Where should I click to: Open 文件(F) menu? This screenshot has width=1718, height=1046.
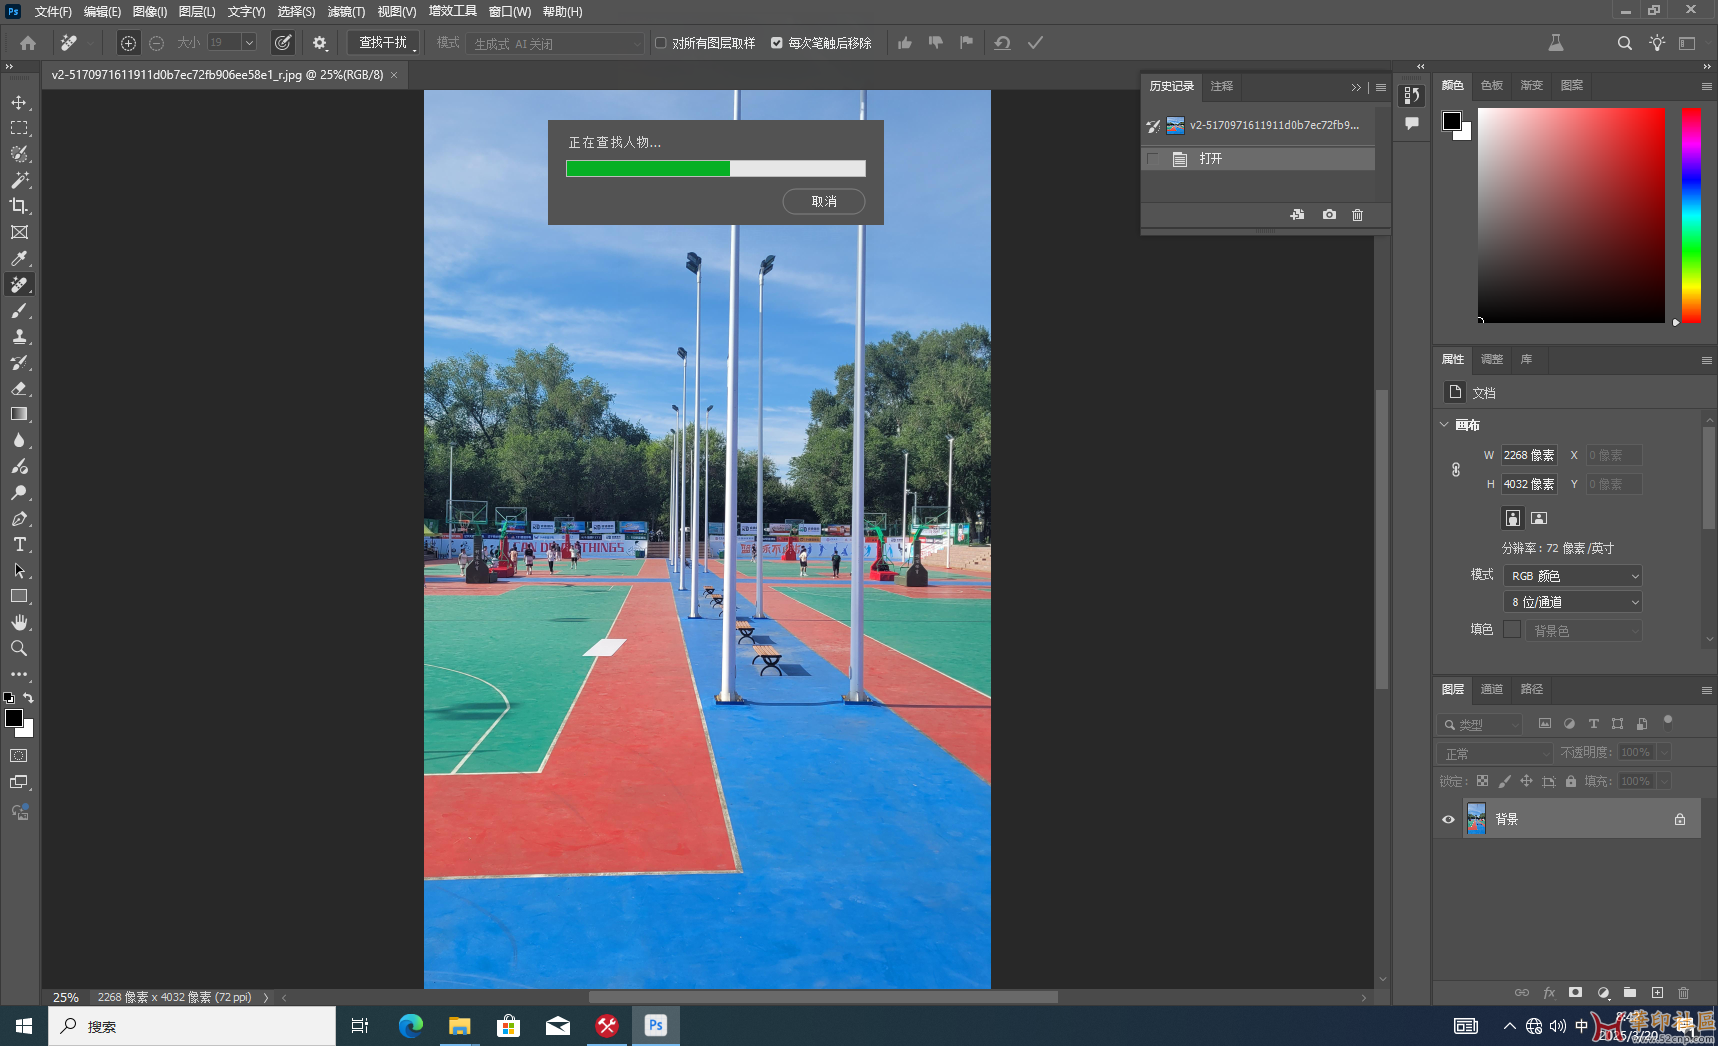pyautogui.click(x=53, y=12)
